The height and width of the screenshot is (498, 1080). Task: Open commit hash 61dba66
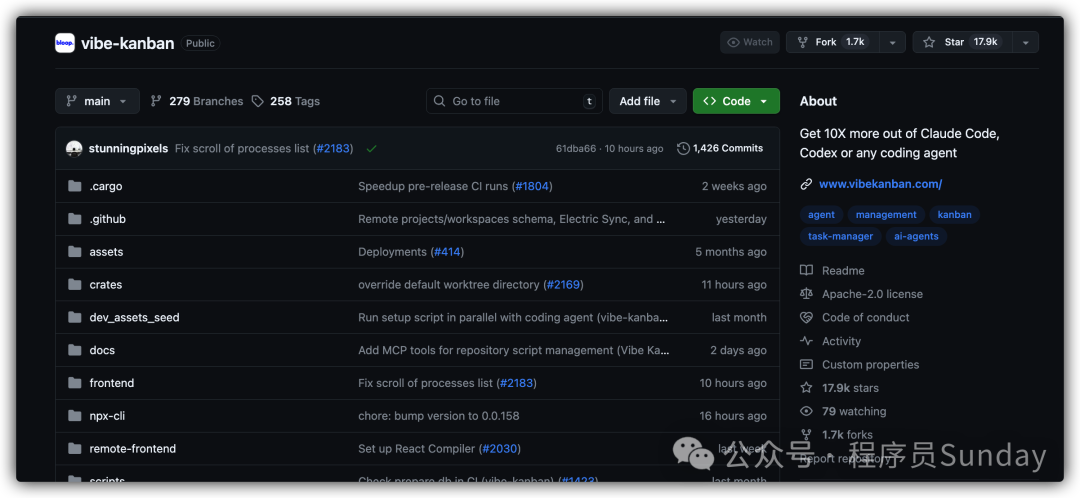(x=576, y=148)
